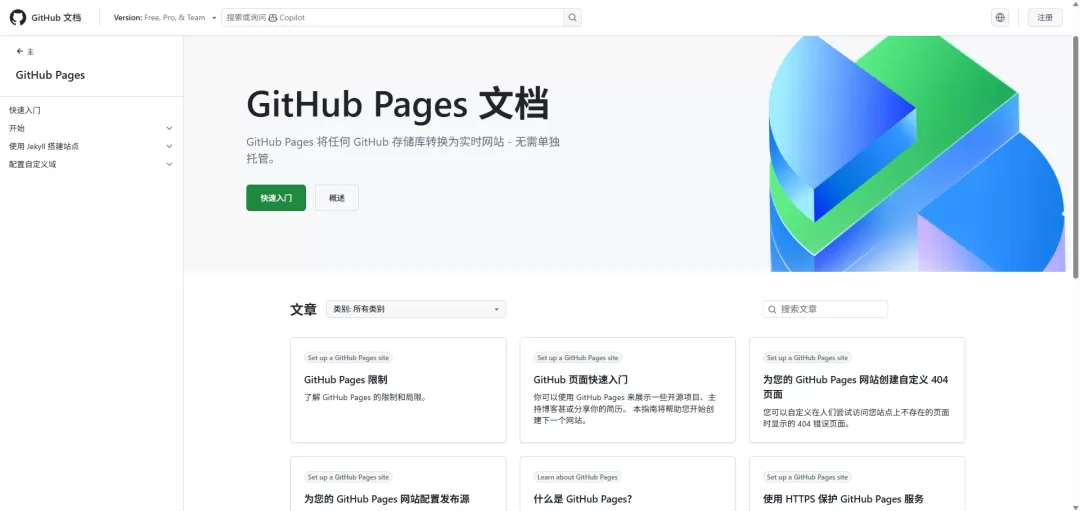Screen dimensions: 1080x511
Task: Click Set up tag on 限制 card
Action: 348,357
